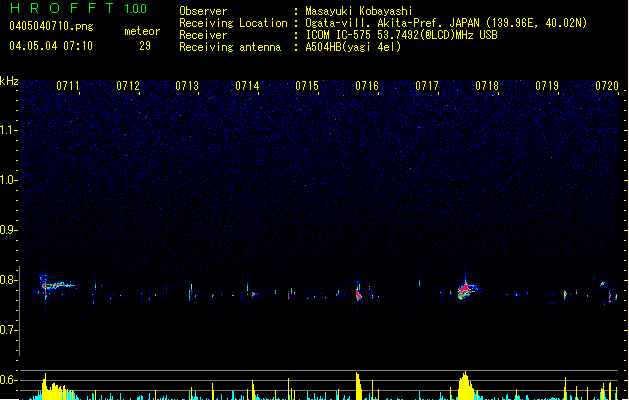The height and width of the screenshot is (400, 629).
Task: Click the Observer label
Action: coord(203,11)
